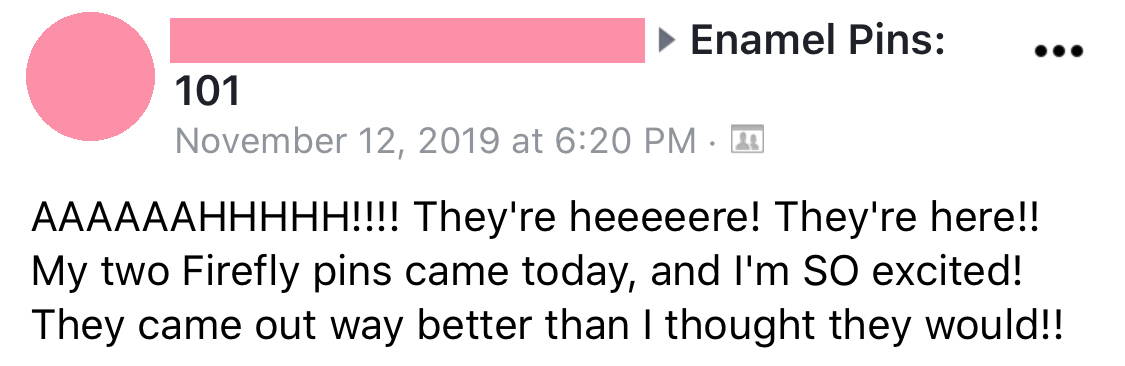The image size is (1125, 366).
Task: Click the 101 part of group name
Action: 207,92
